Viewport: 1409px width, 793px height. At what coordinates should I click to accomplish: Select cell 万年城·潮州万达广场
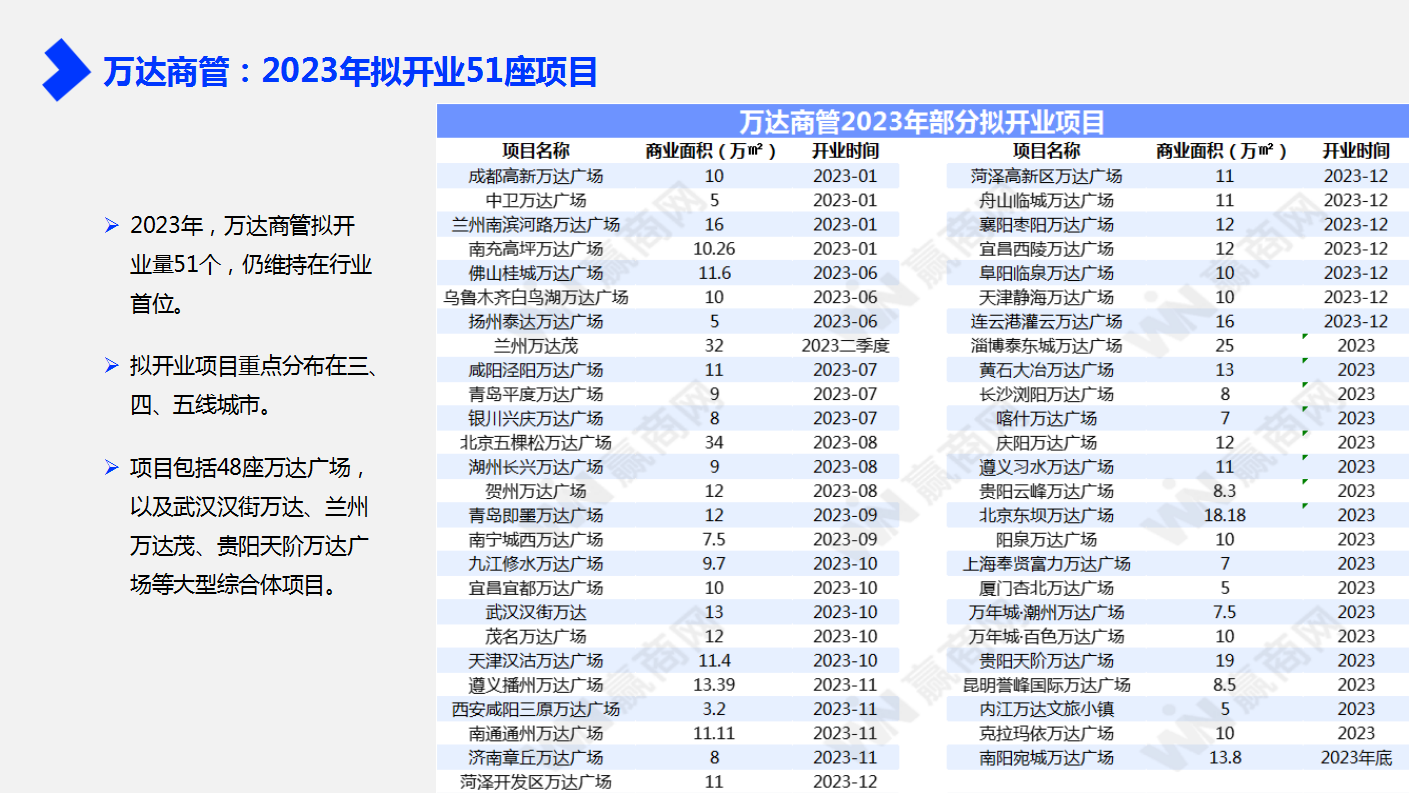tap(1046, 612)
